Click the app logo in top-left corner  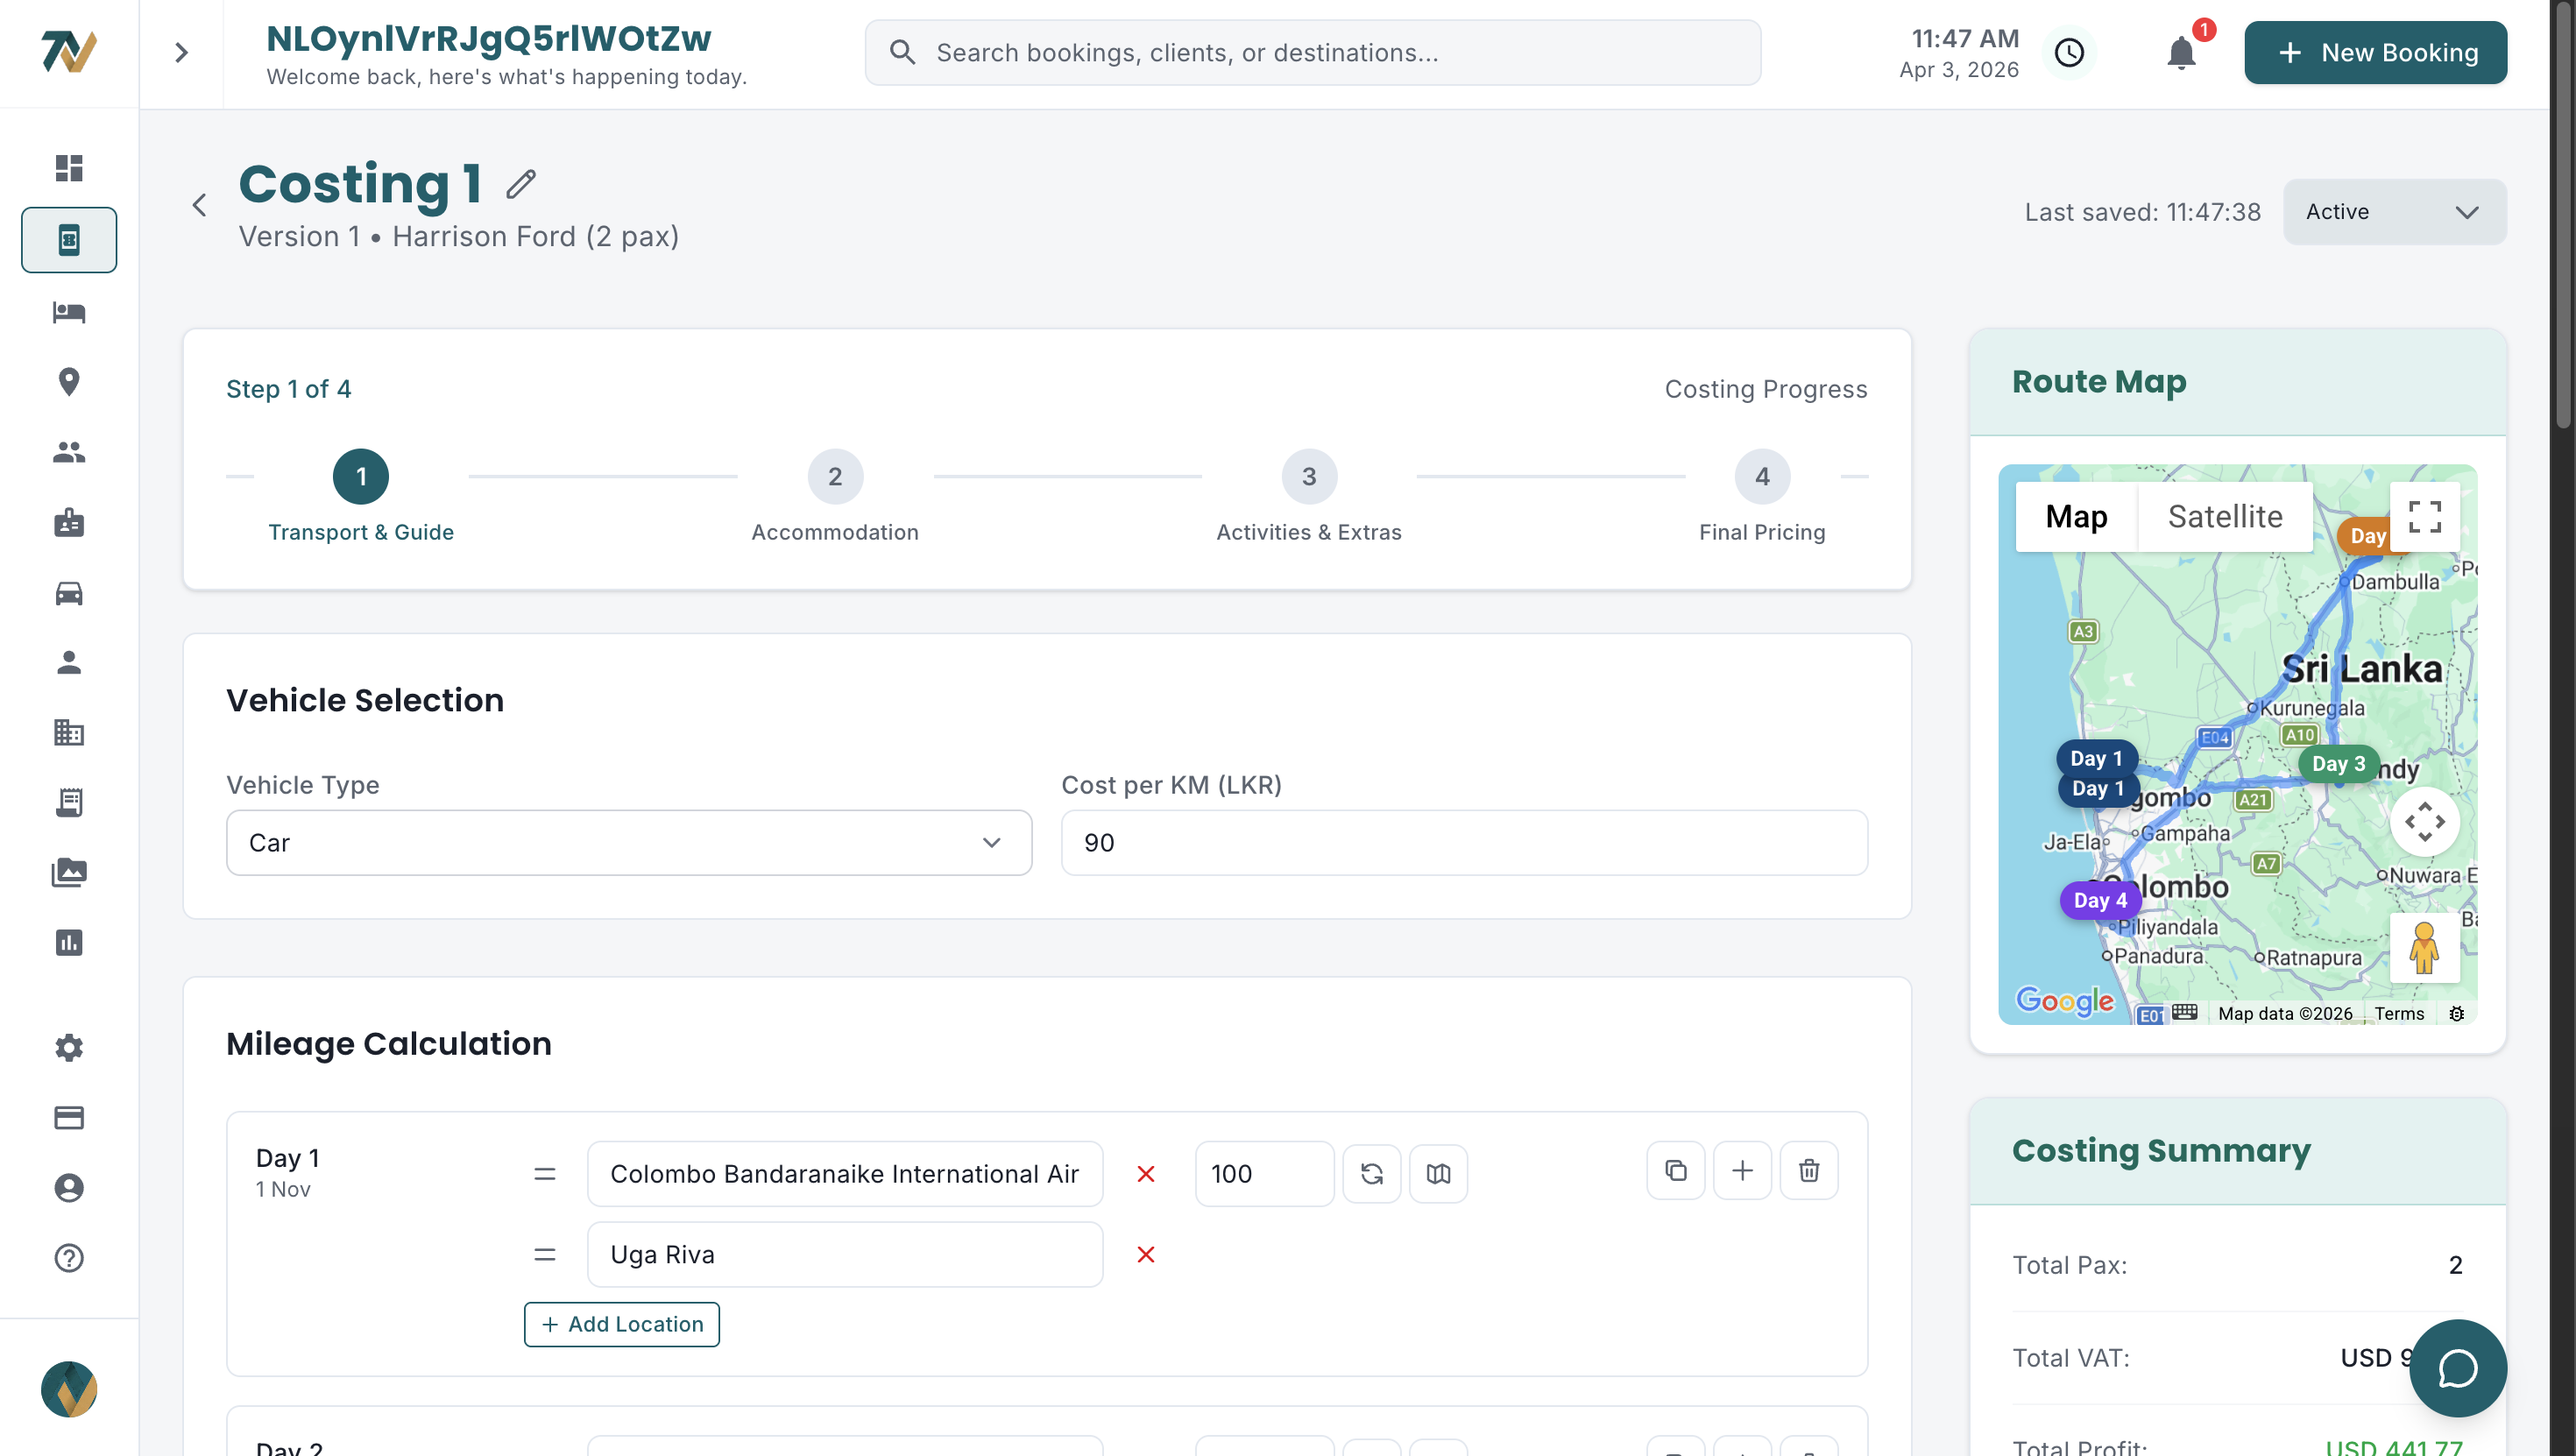(x=69, y=52)
